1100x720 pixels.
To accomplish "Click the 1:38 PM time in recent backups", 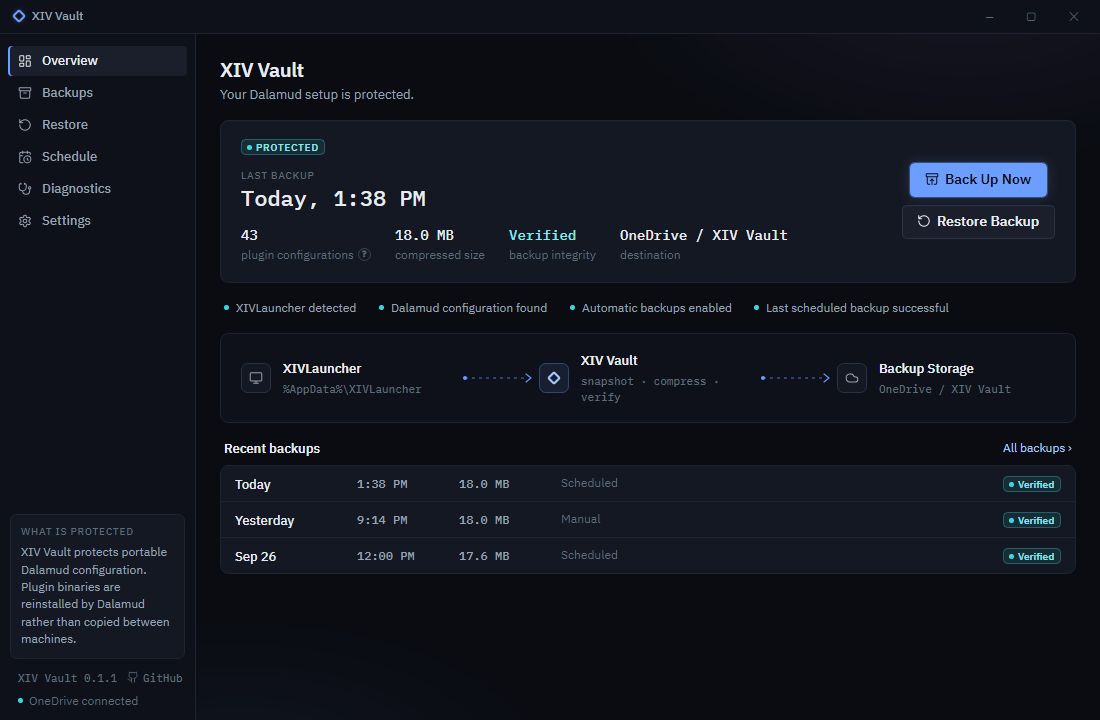I will pos(382,484).
